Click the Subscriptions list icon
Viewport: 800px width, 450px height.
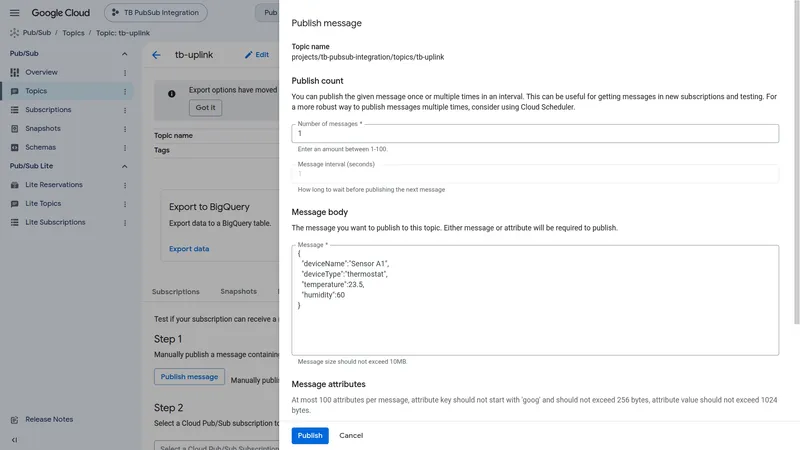14,110
